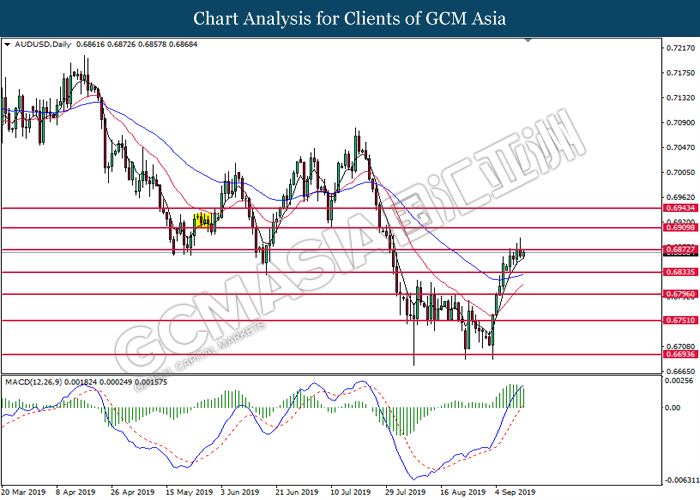Click the 0.67510 price level label
Image resolution: width=700 pixels, height=500 pixels.
click(x=681, y=320)
